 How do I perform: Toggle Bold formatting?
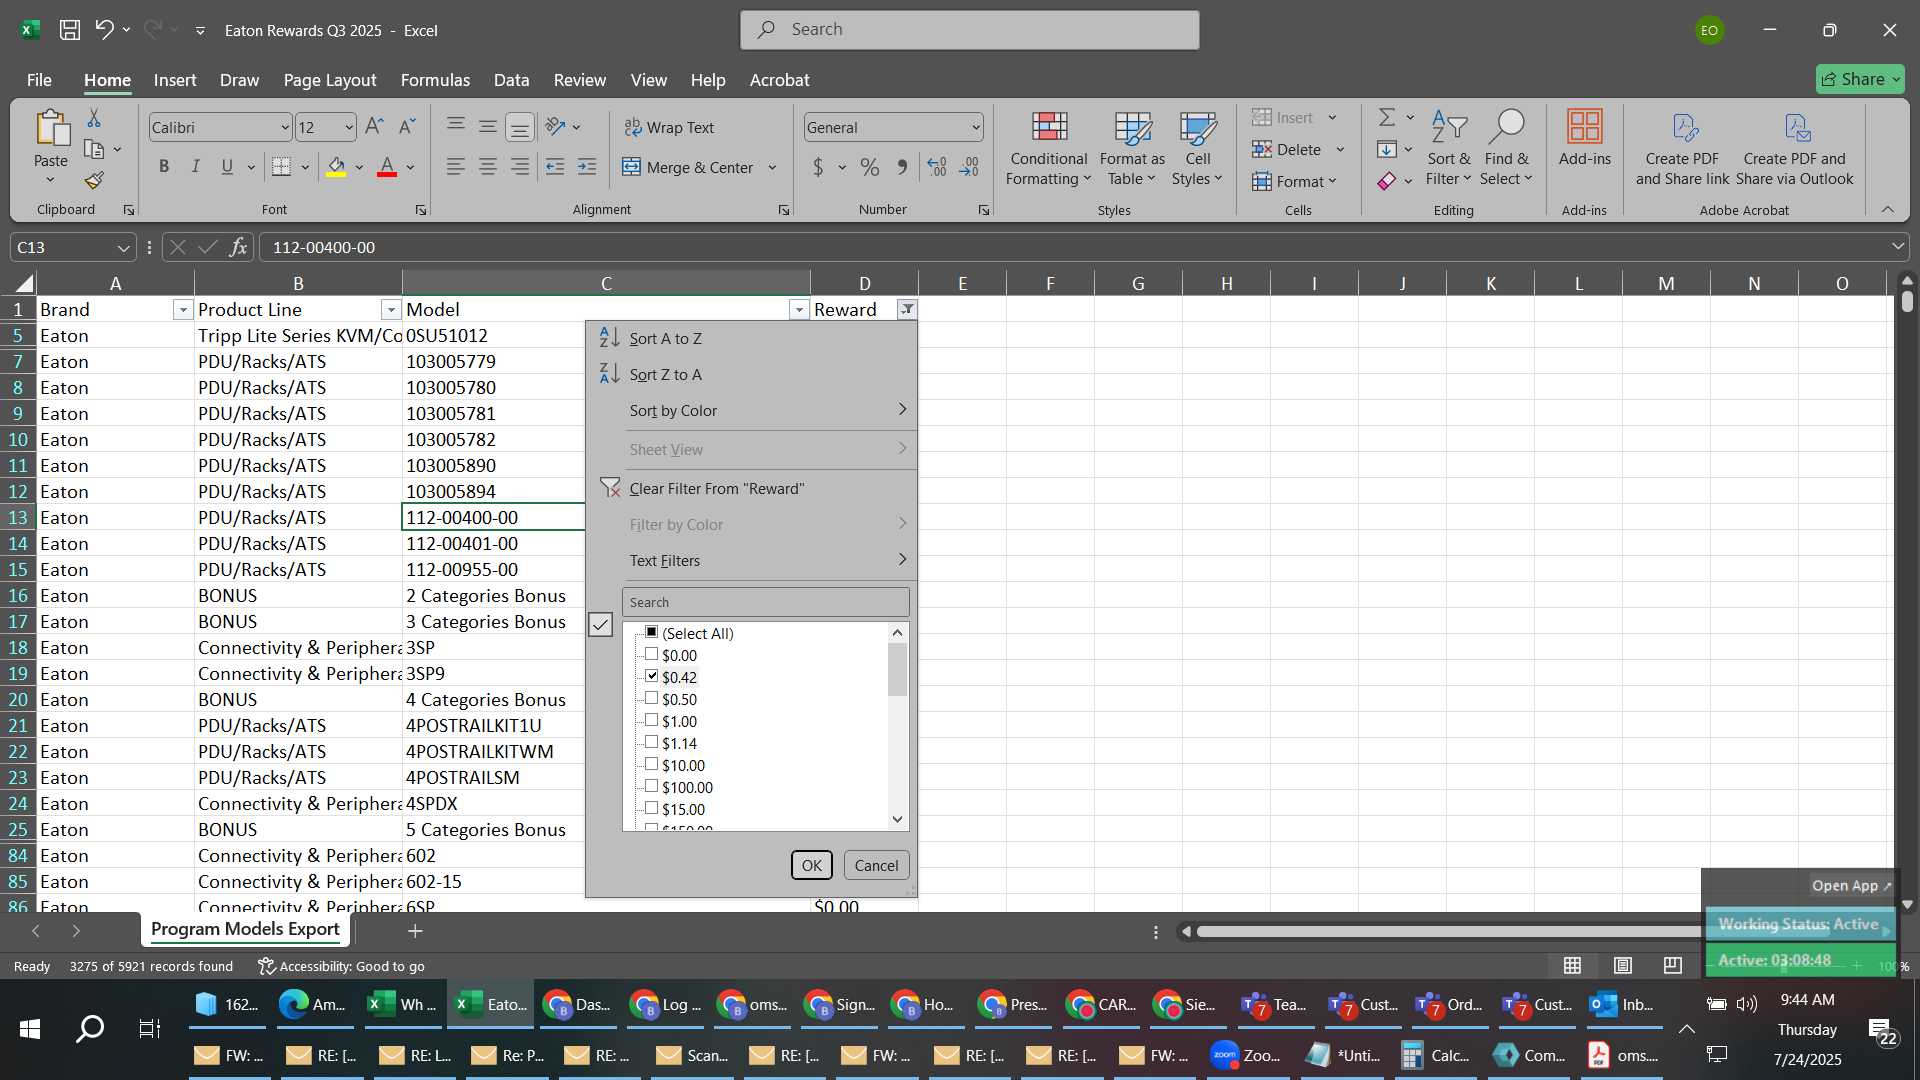coord(164,167)
